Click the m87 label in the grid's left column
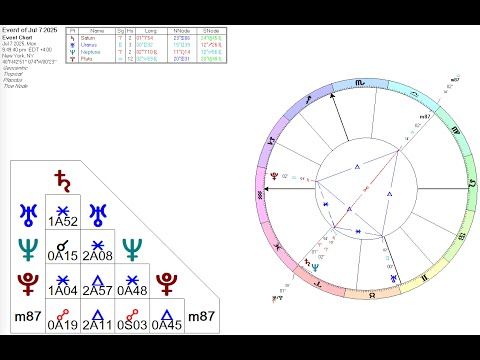The width and height of the screenshot is (480, 360). click(28, 316)
